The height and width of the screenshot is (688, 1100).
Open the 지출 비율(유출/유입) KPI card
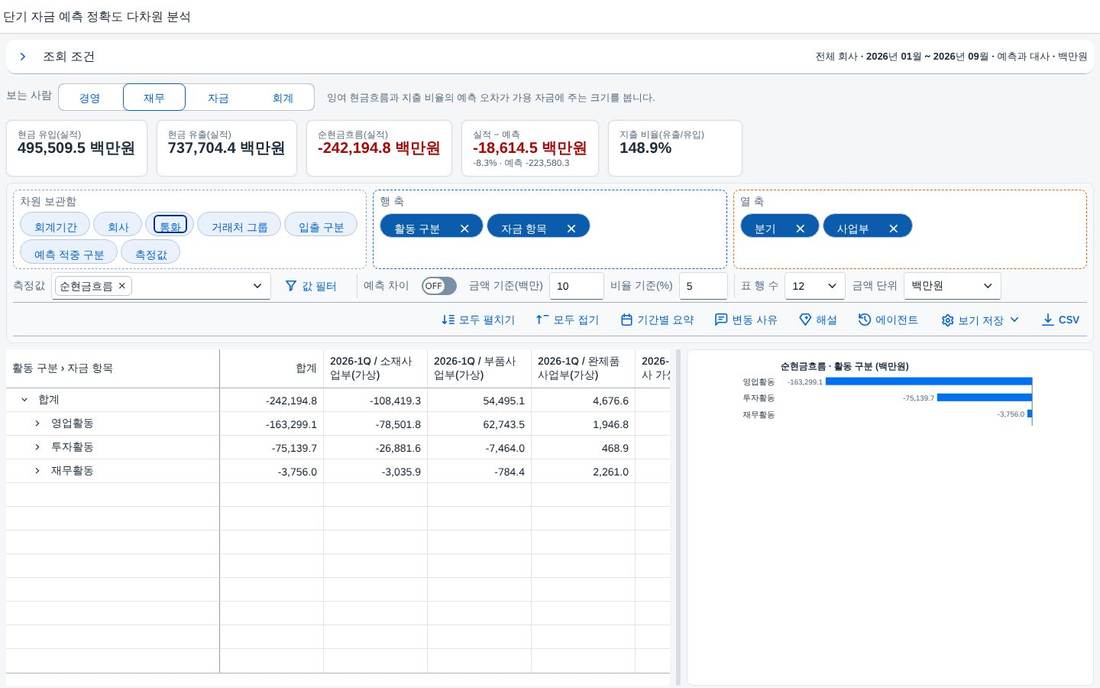pyautogui.click(x=675, y=148)
